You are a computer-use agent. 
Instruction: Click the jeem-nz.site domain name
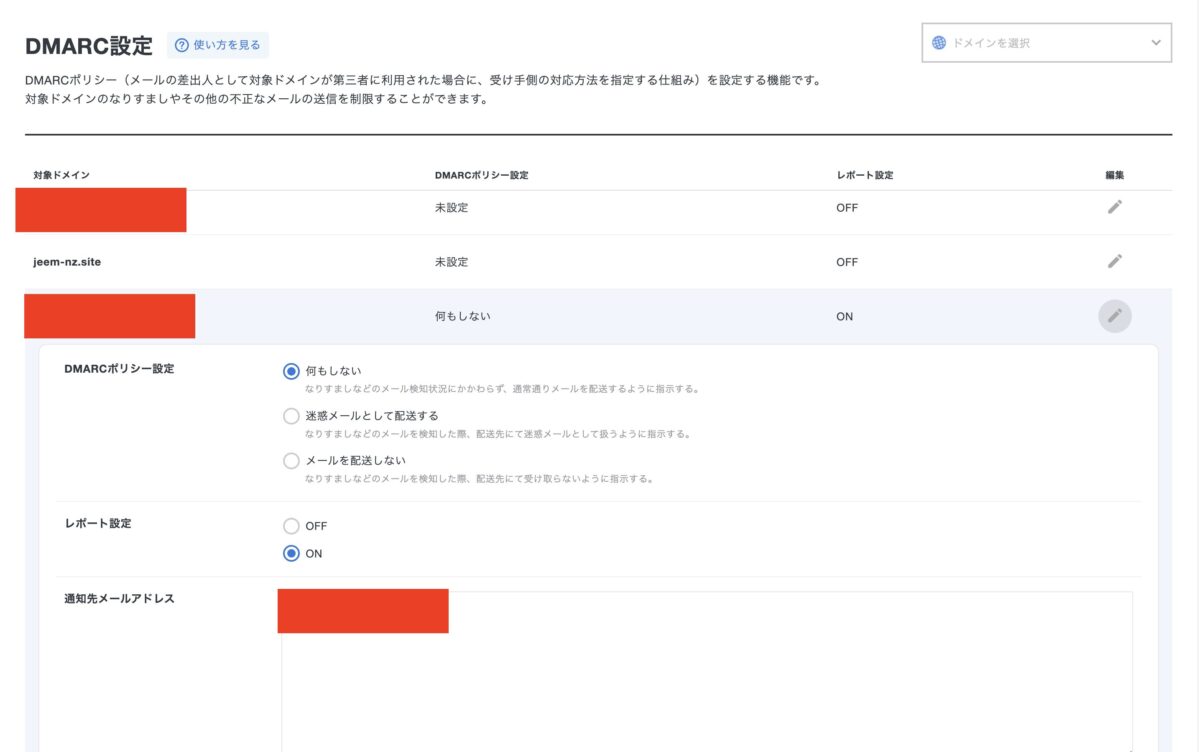click(67, 262)
